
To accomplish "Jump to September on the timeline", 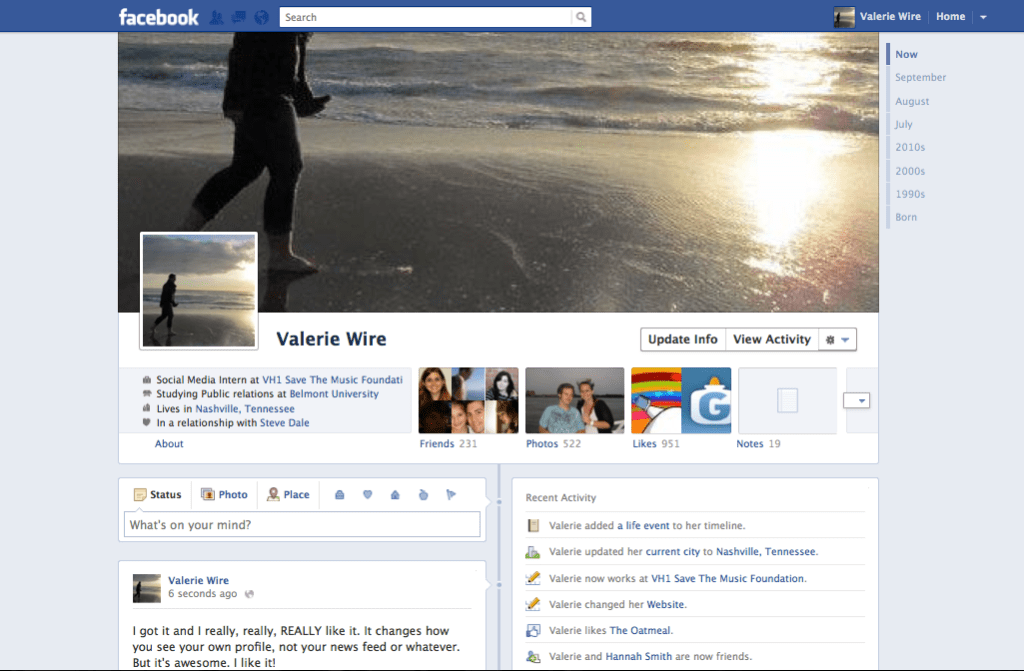I will pyautogui.click(x=920, y=78).
